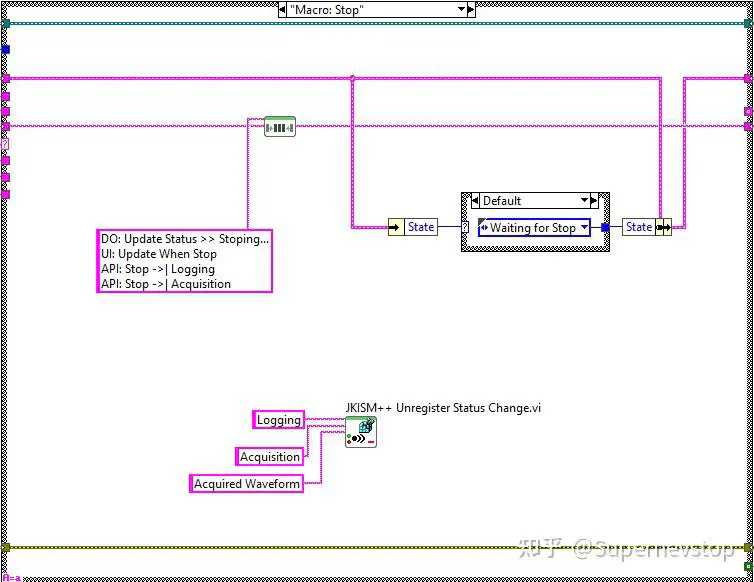Select the State element on Unbundle node
This screenshot has width=754, height=582.
(x=421, y=227)
